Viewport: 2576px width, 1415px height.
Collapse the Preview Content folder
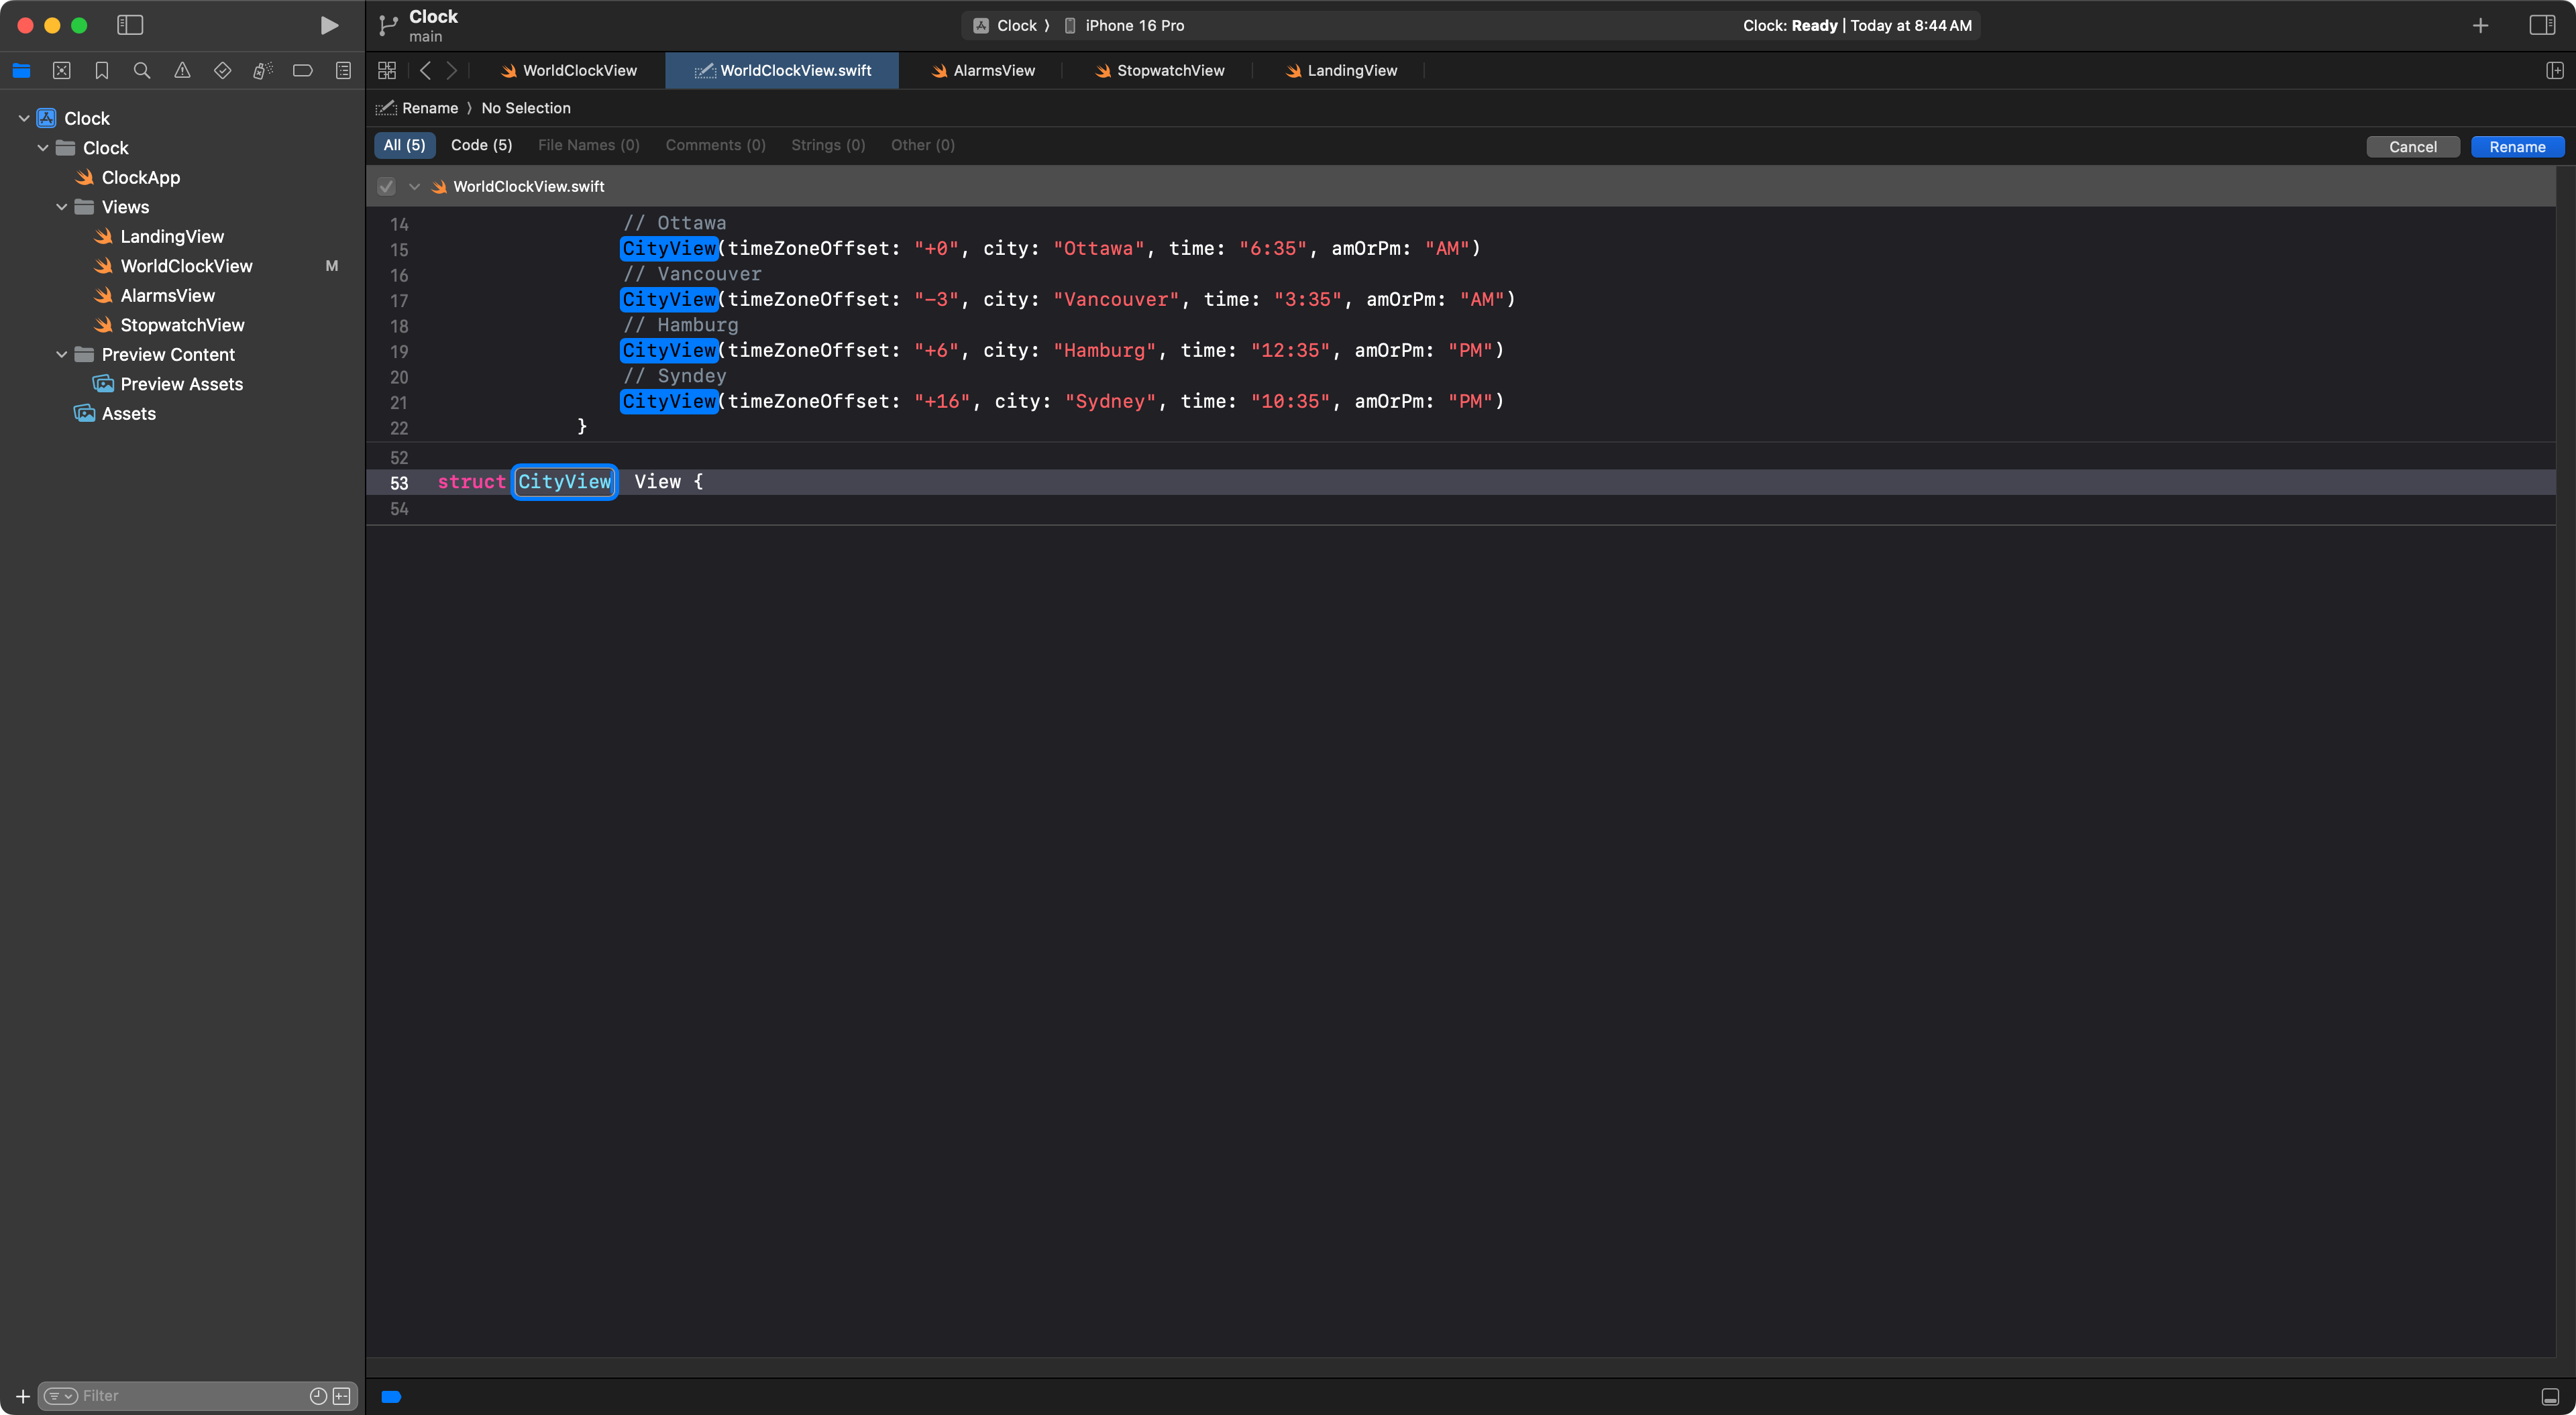pos(62,354)
